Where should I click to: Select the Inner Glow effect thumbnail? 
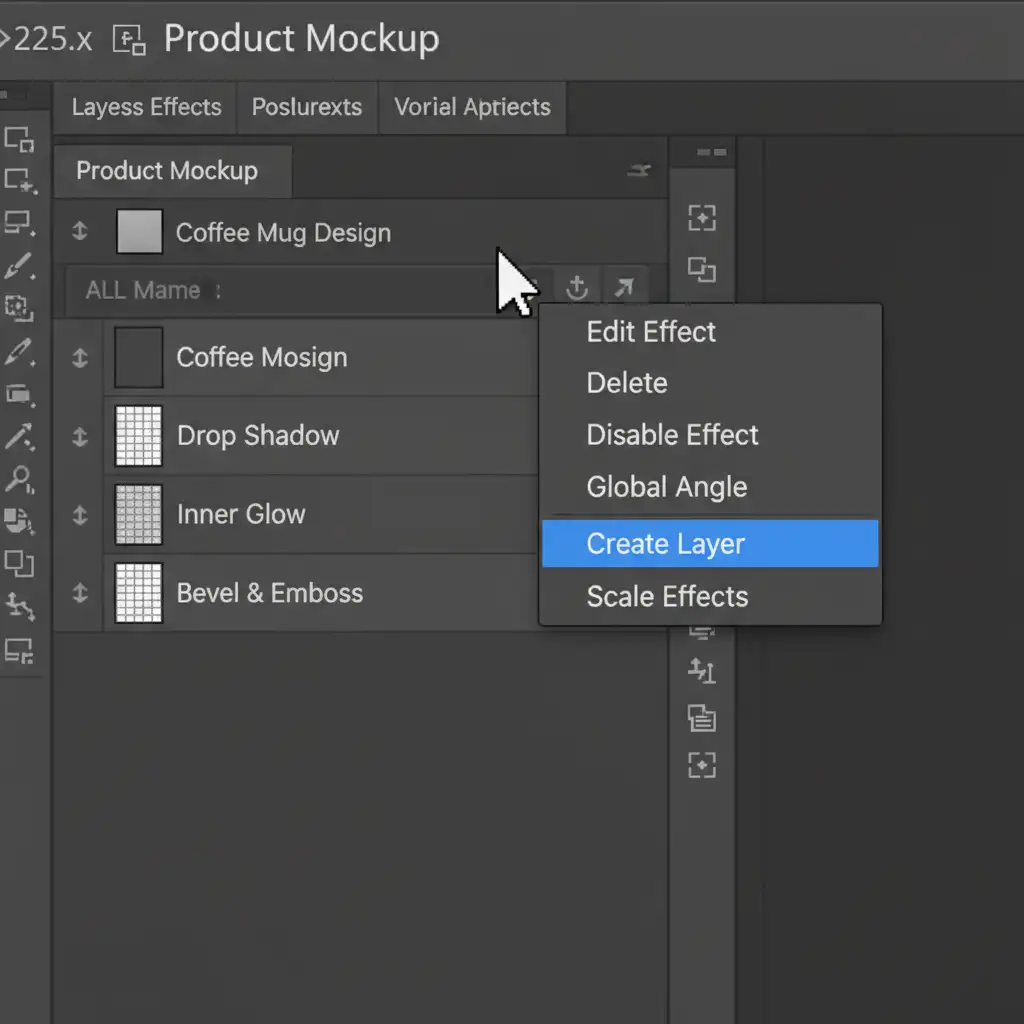pyautogui.click(x=139, y=514)
